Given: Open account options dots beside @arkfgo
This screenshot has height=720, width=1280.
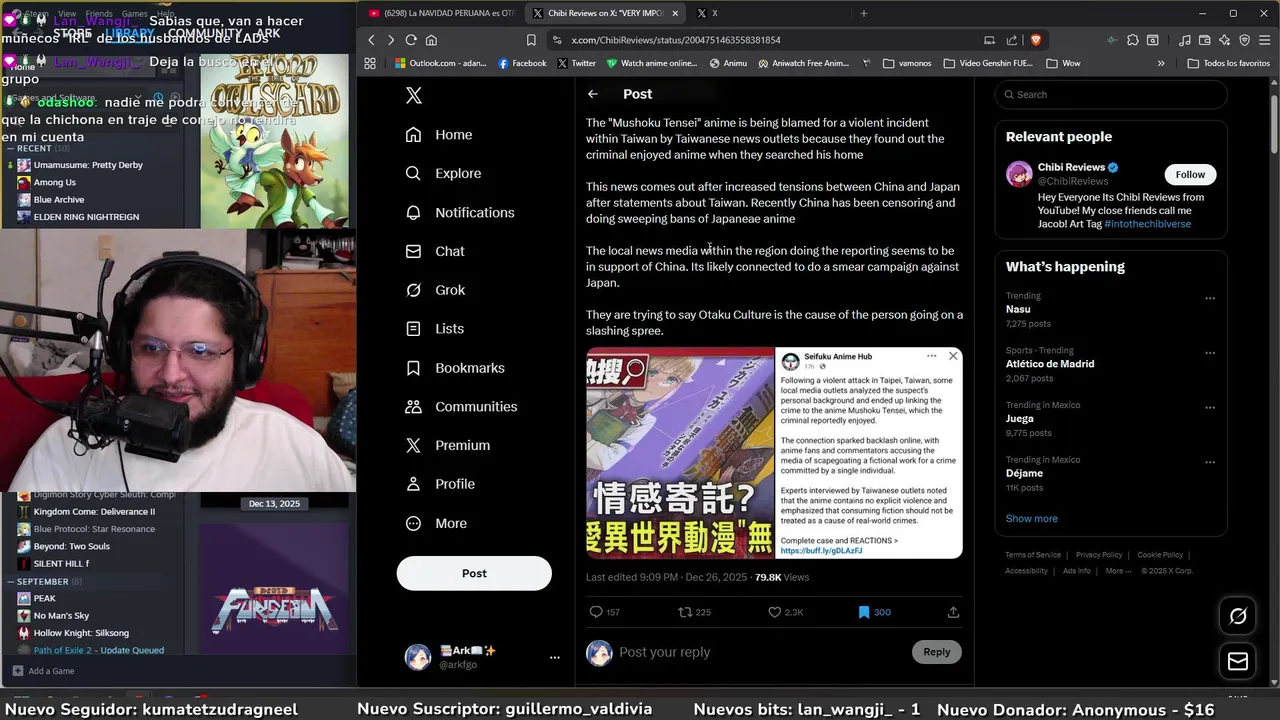Looking at the screenshot, I should (x=555, y=657).
